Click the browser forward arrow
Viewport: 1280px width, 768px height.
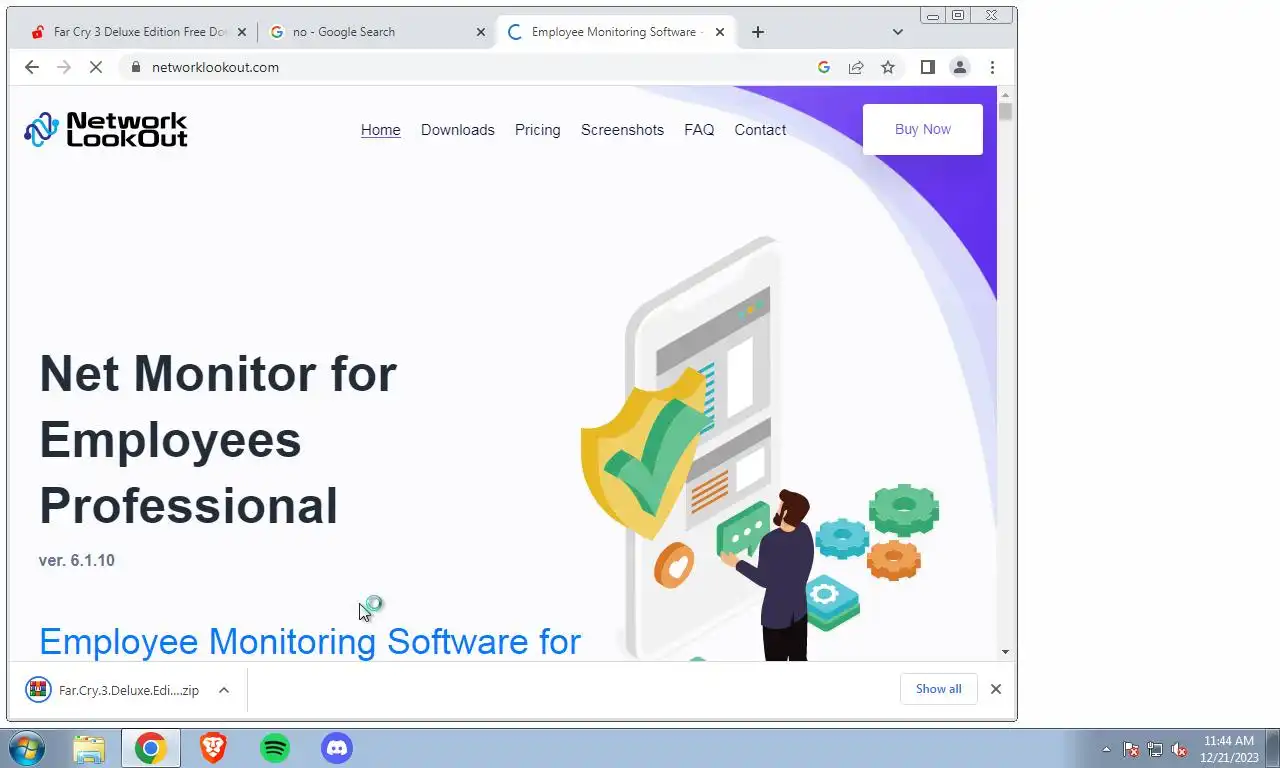[64, 67]
